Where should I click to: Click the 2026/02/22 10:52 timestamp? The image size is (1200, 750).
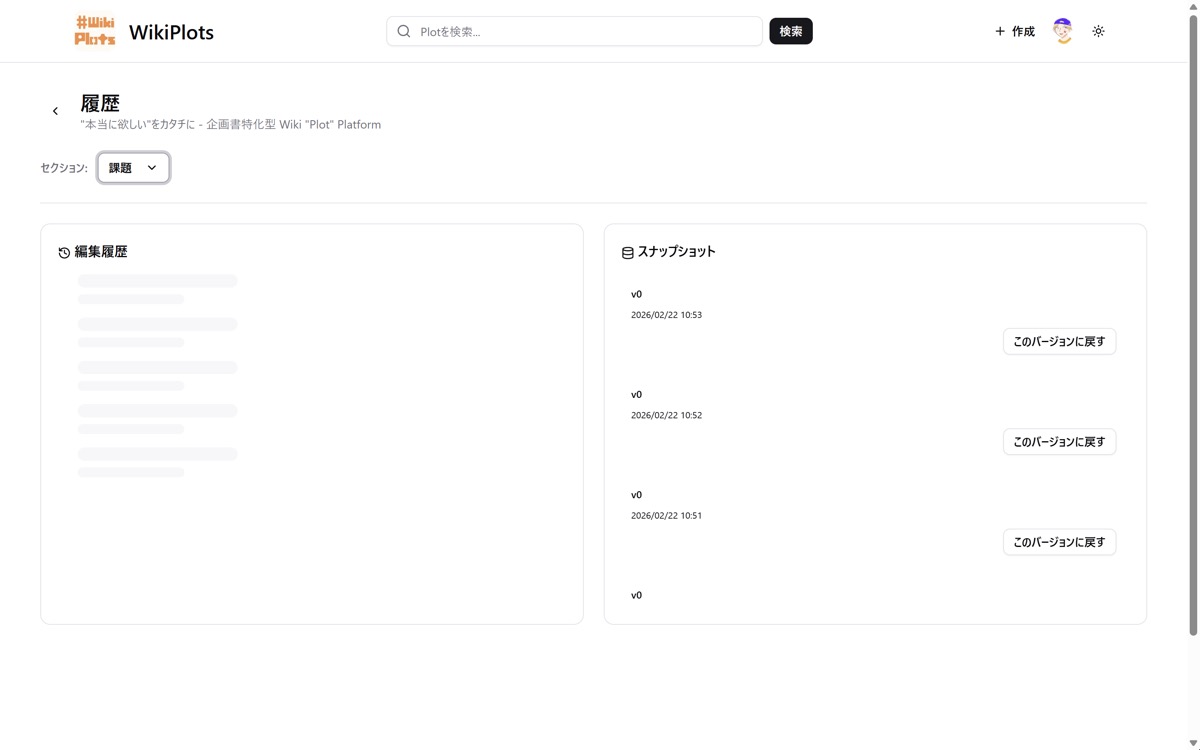tap(666, 415)
